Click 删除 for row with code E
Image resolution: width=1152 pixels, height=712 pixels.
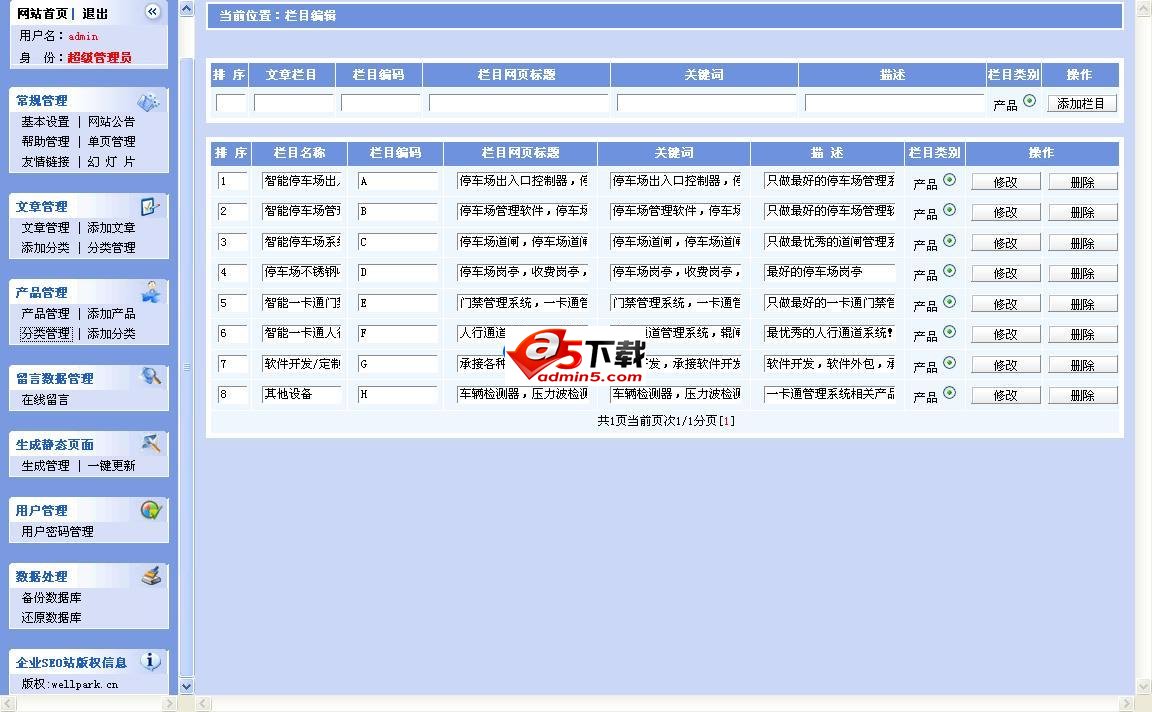tap(1082, 304)
